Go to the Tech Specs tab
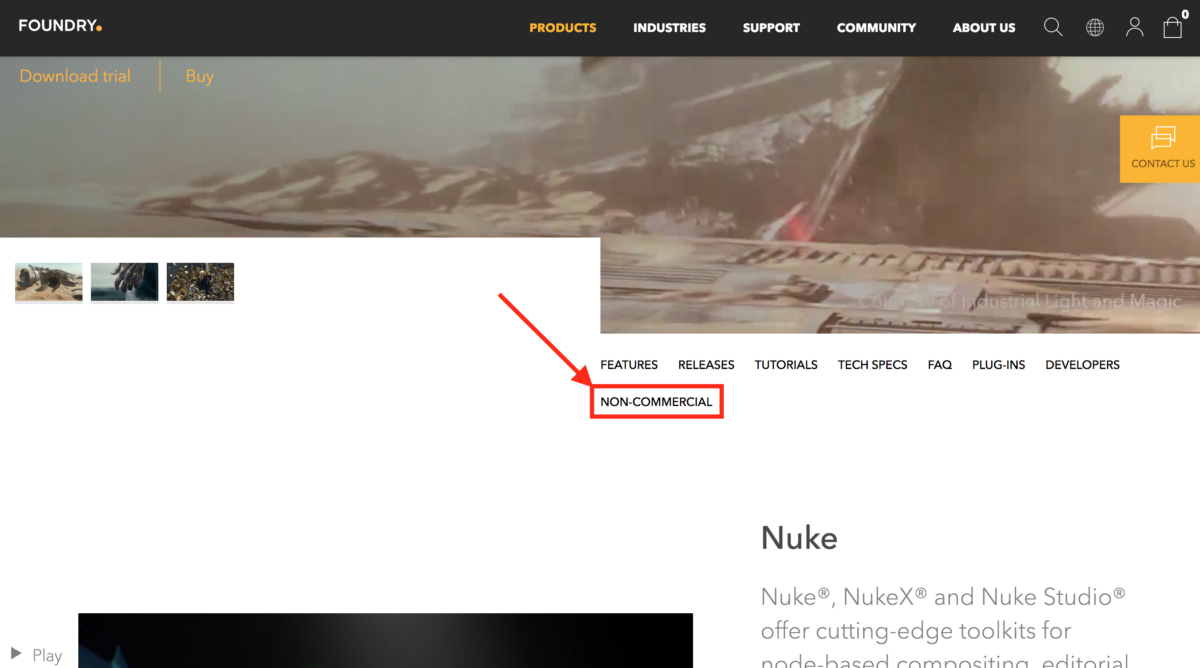Viewport: 1200px width, 668px height. point(872,365)
